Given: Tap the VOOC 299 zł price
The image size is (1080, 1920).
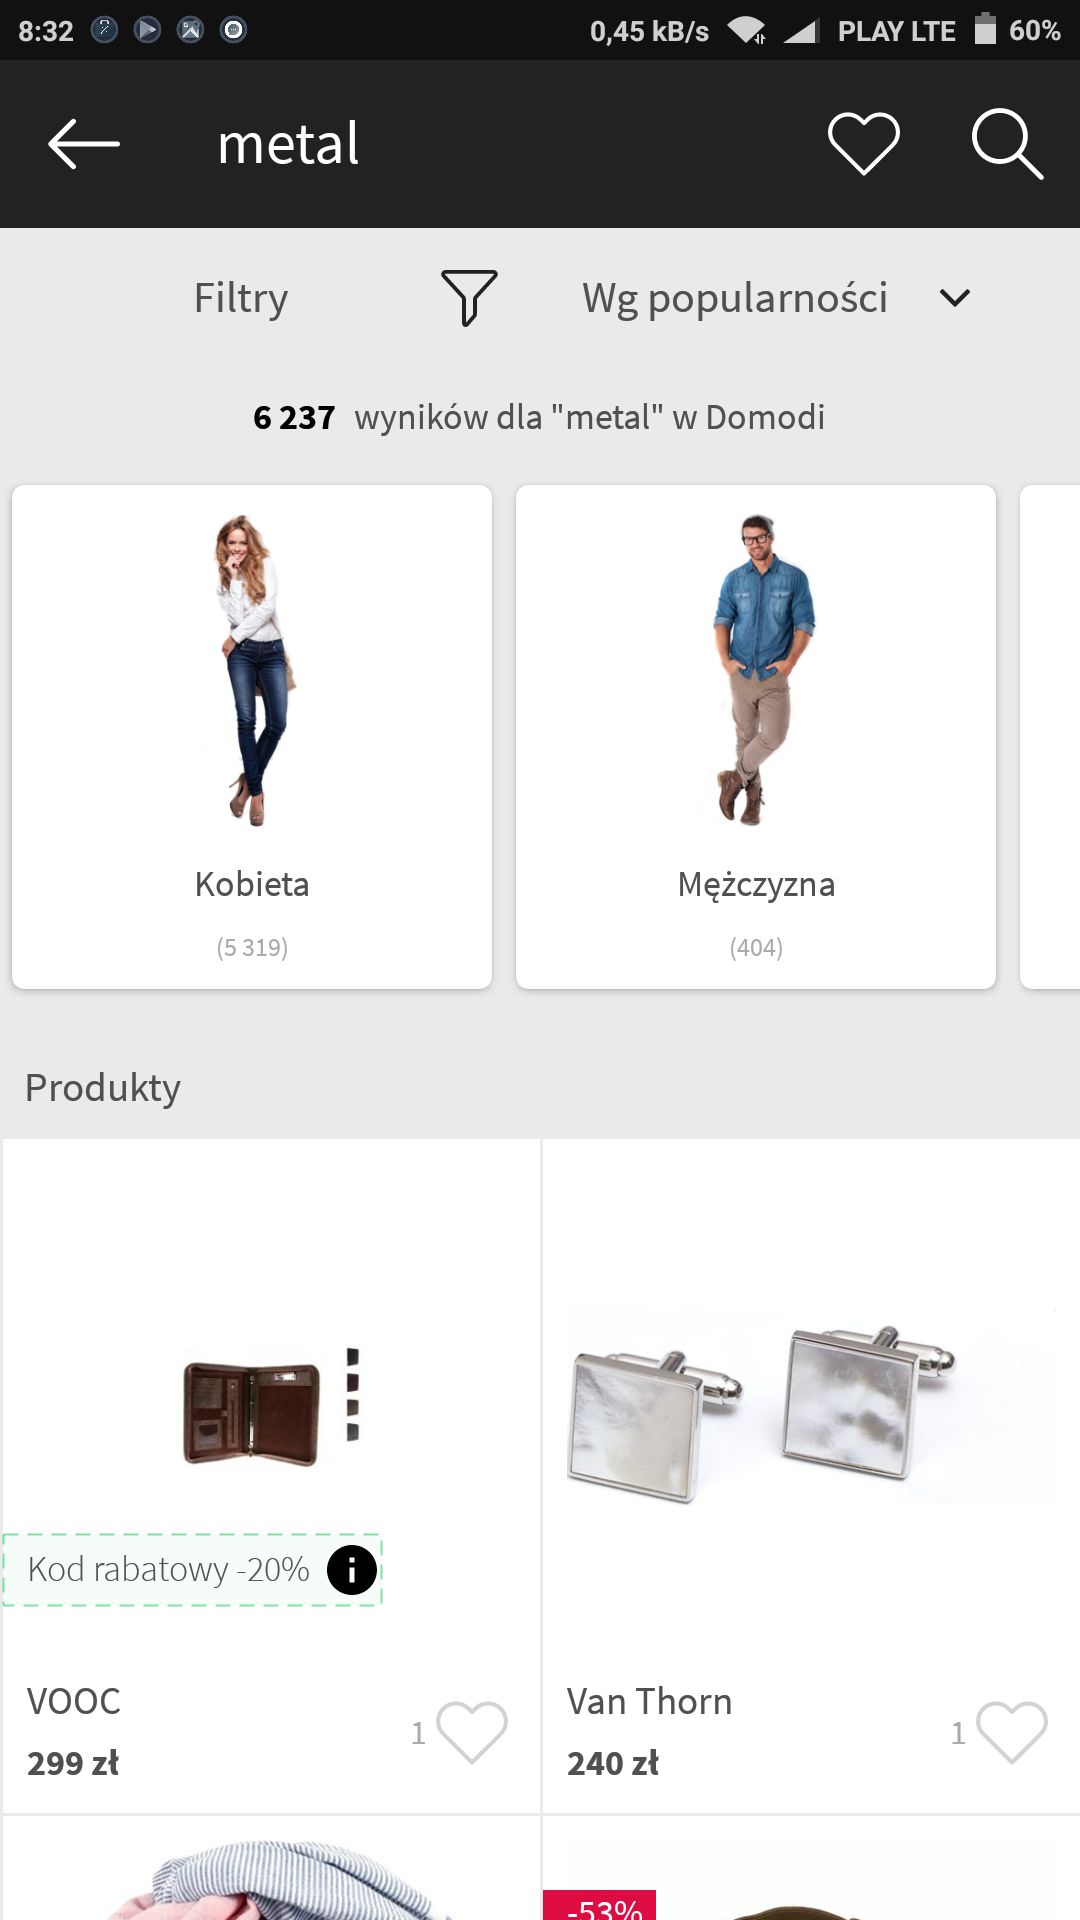Looking at the screenshot, I should [73, 1763].
